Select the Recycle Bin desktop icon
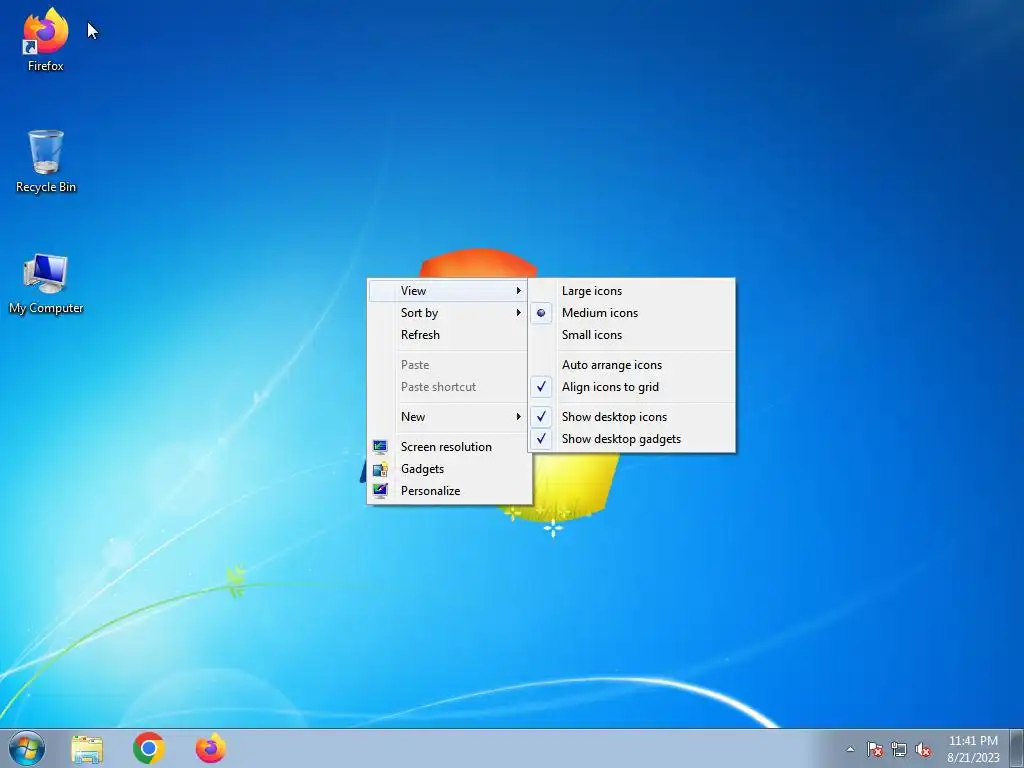 (46, 161)
